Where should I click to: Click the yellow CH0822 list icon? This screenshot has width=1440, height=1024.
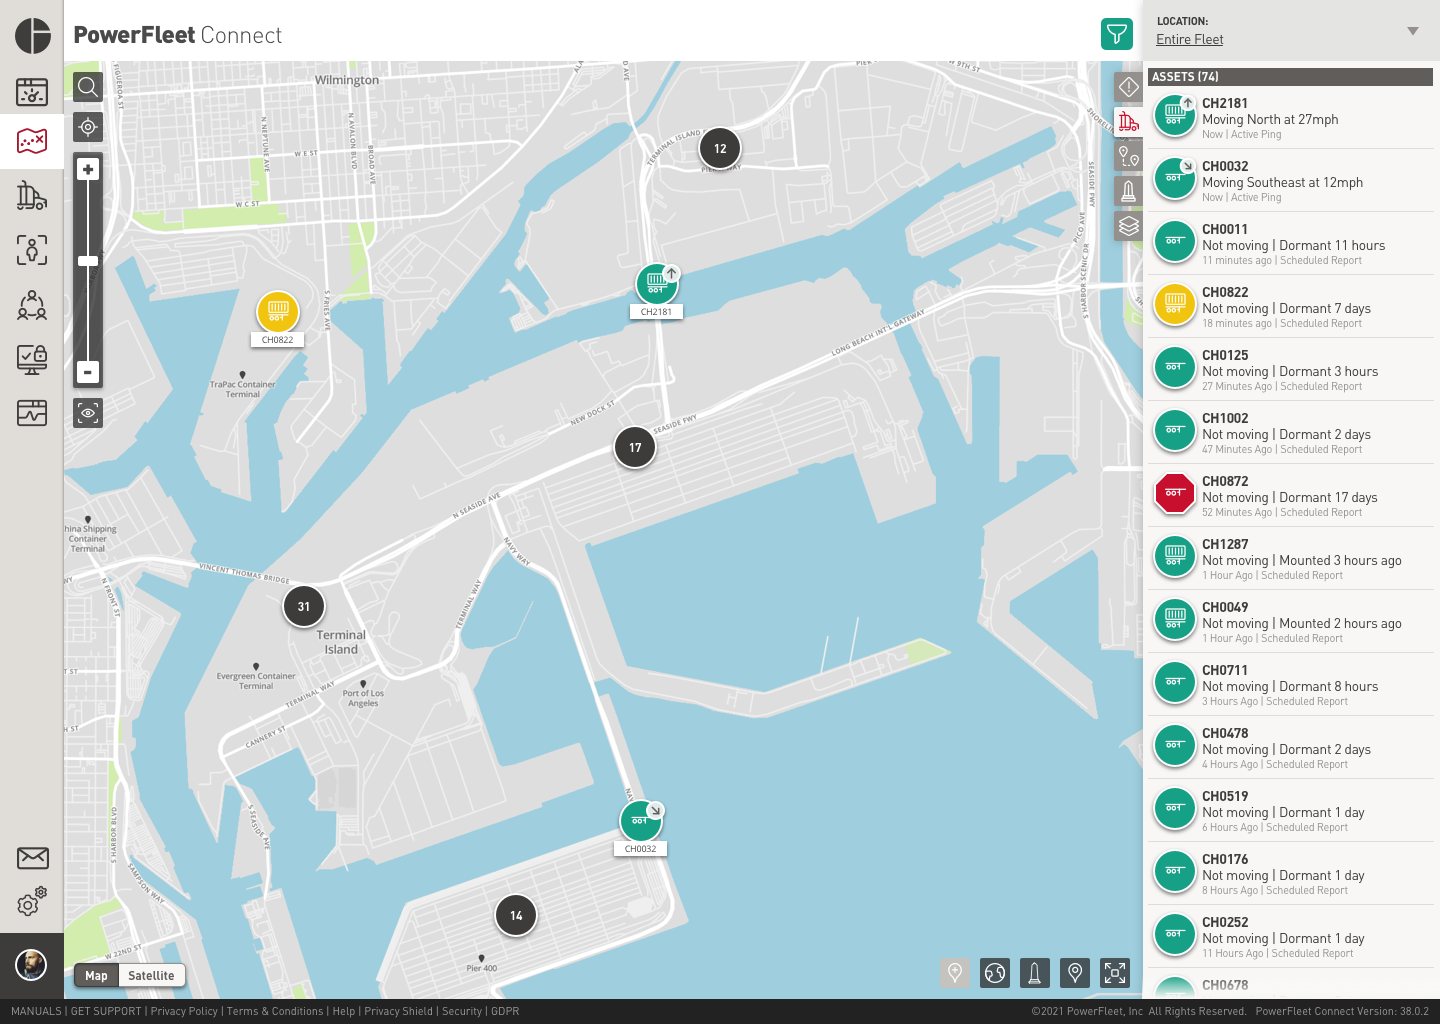tap(1175, 305)
